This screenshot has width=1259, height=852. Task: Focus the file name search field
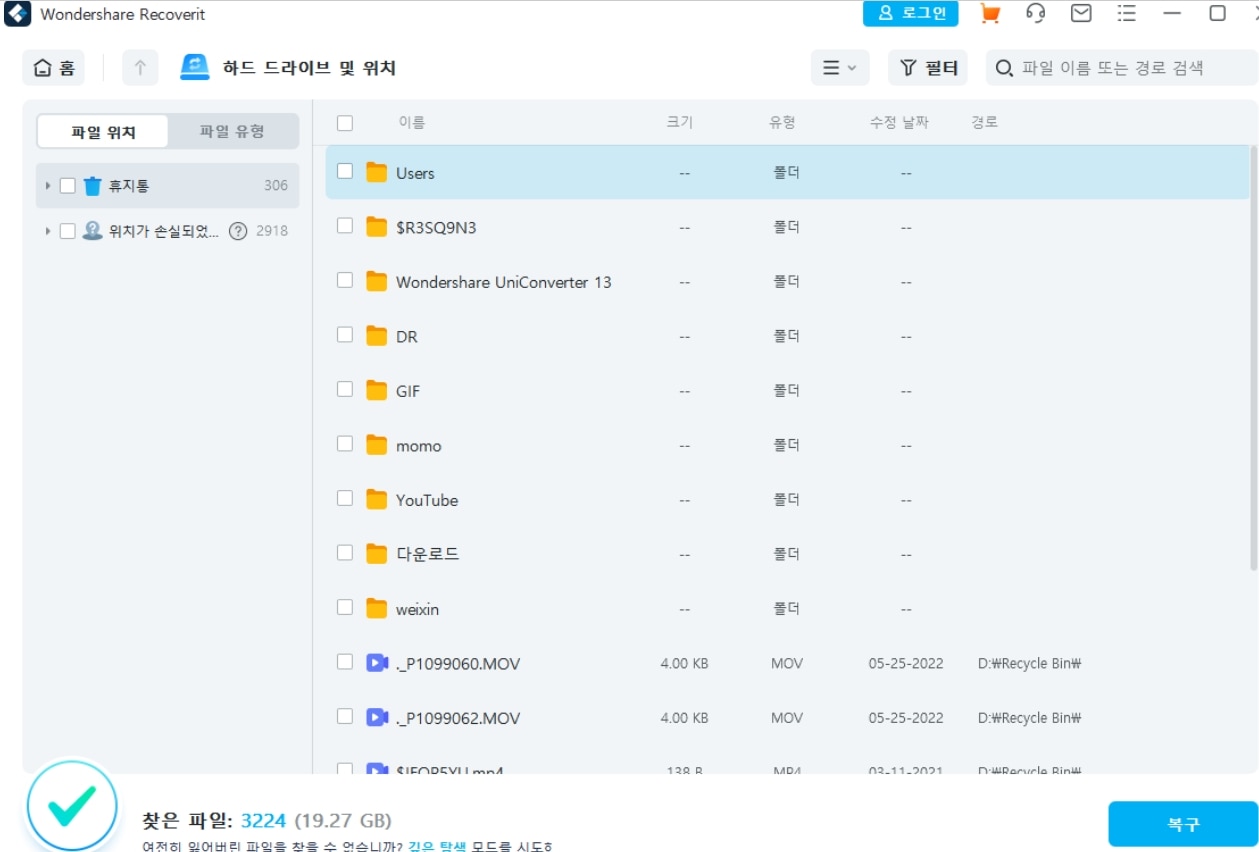tap(1122, 68)
